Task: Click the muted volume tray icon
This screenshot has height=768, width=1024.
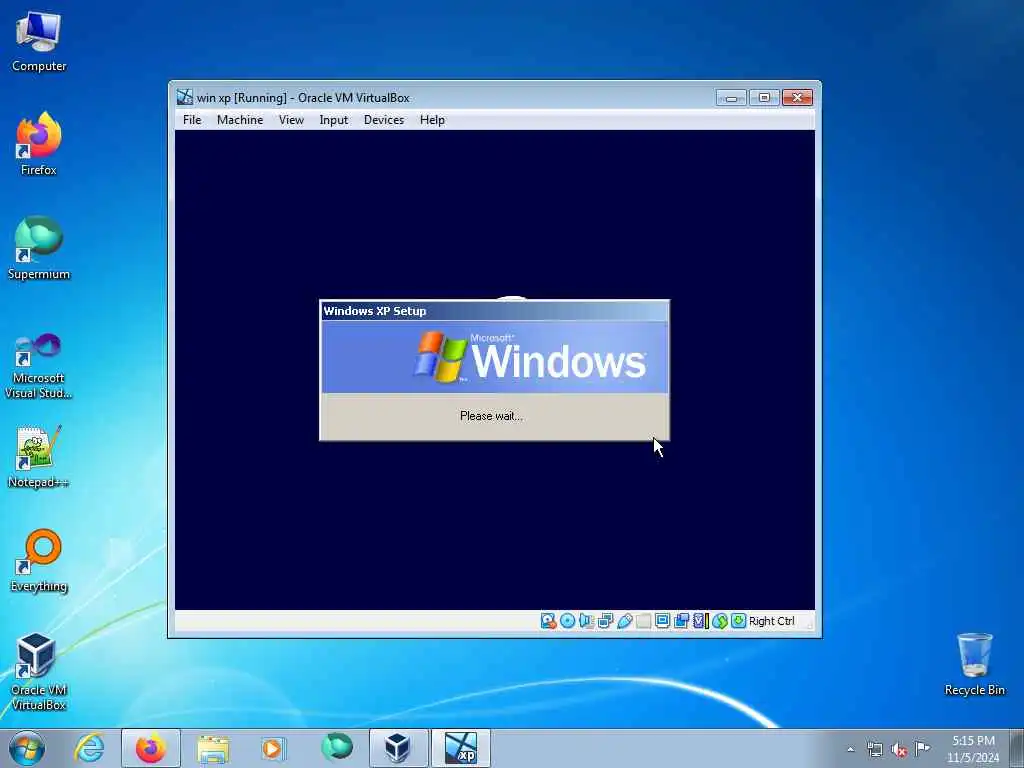Action: [x=899, y=749]
